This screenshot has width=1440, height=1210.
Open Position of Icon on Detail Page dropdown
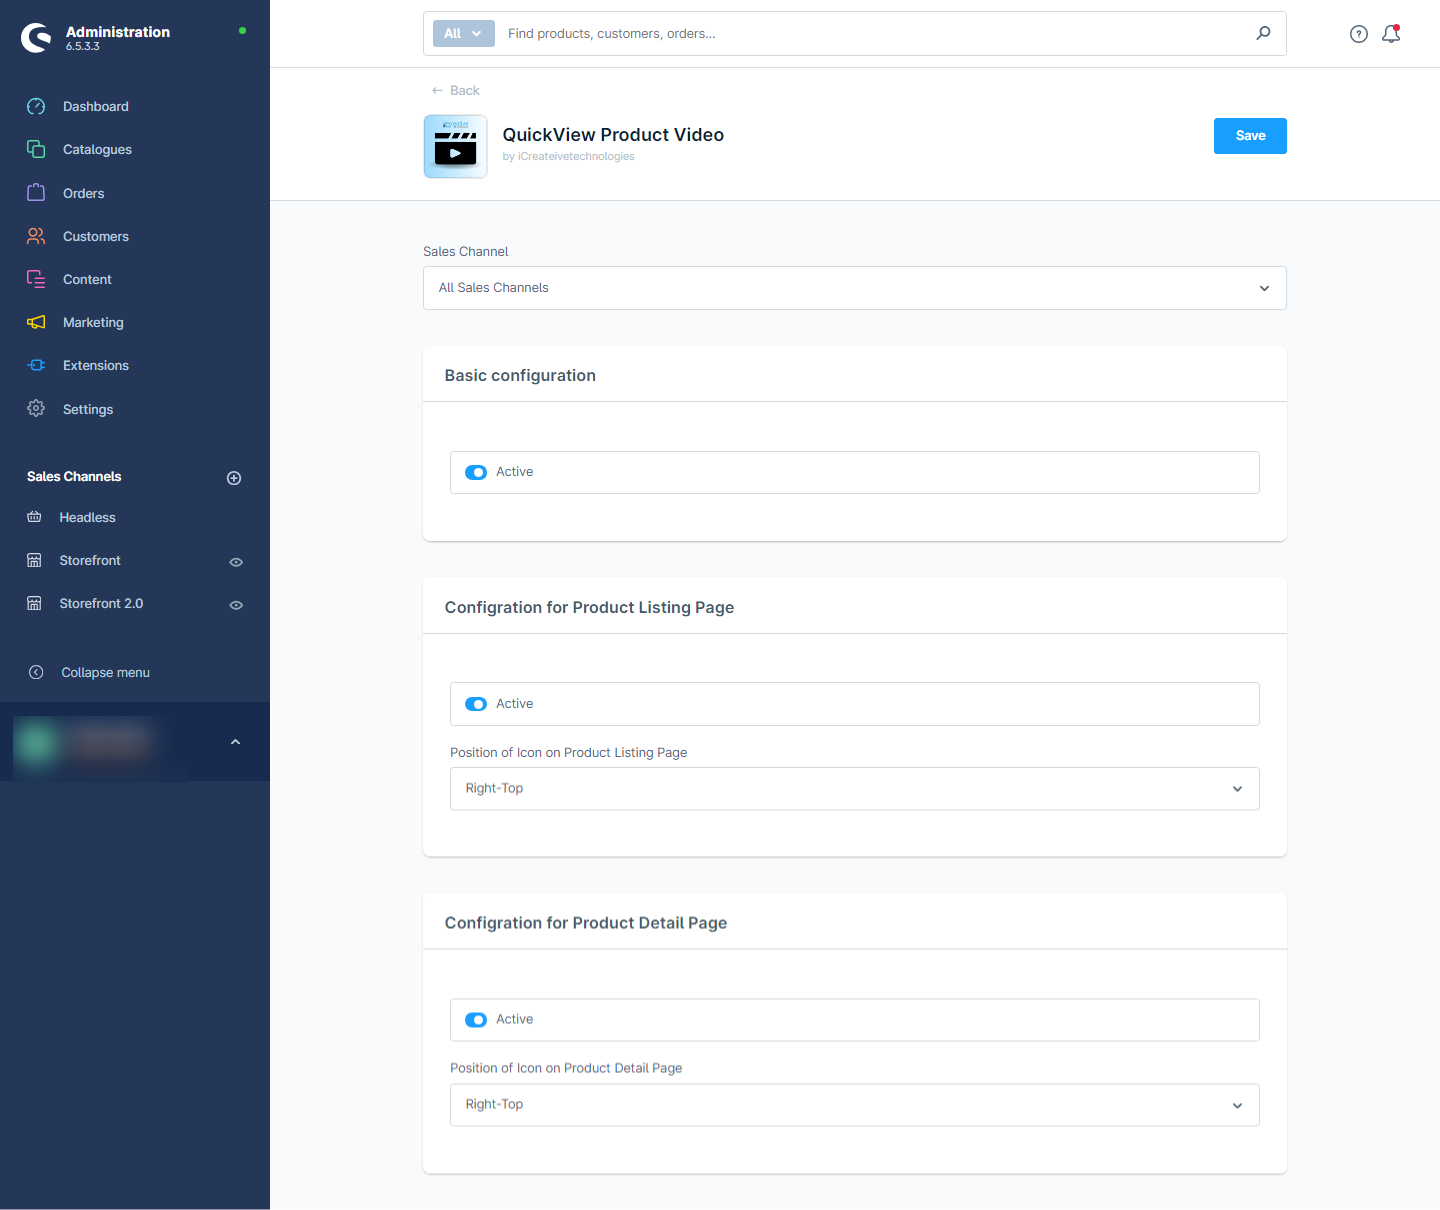coord(855,1105)
